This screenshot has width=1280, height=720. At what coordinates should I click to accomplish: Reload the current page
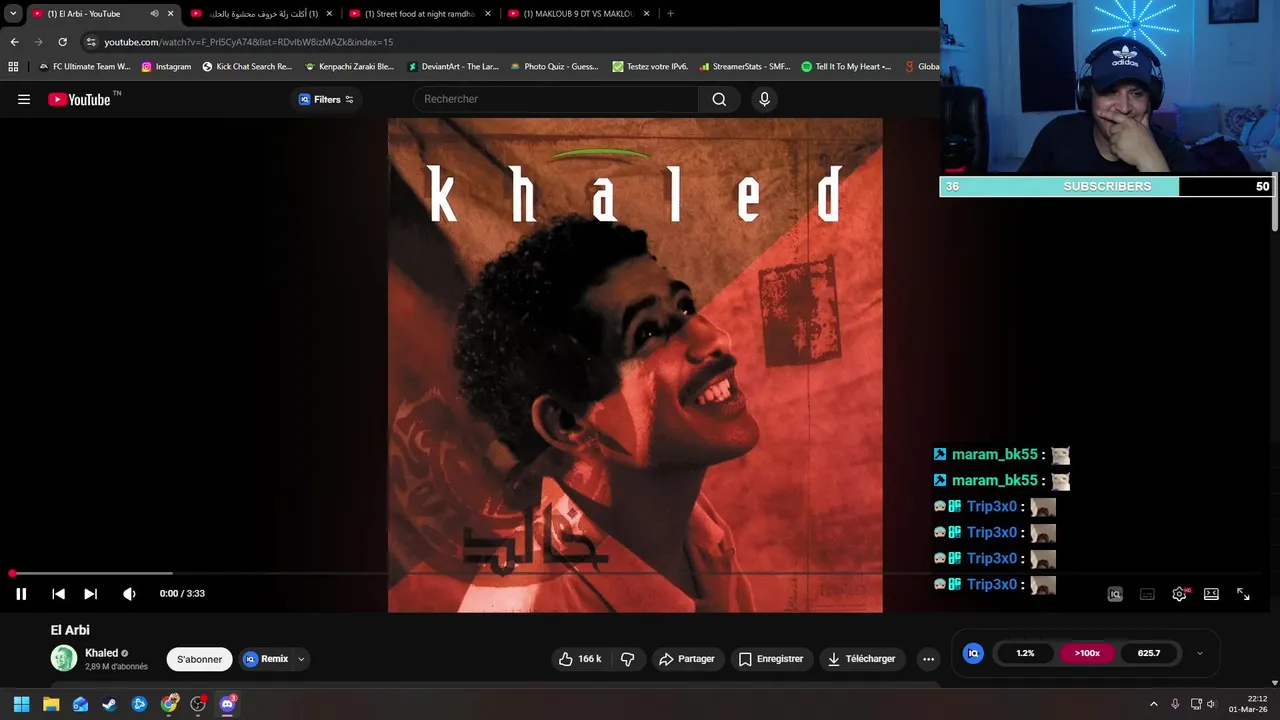coord(62,42)
